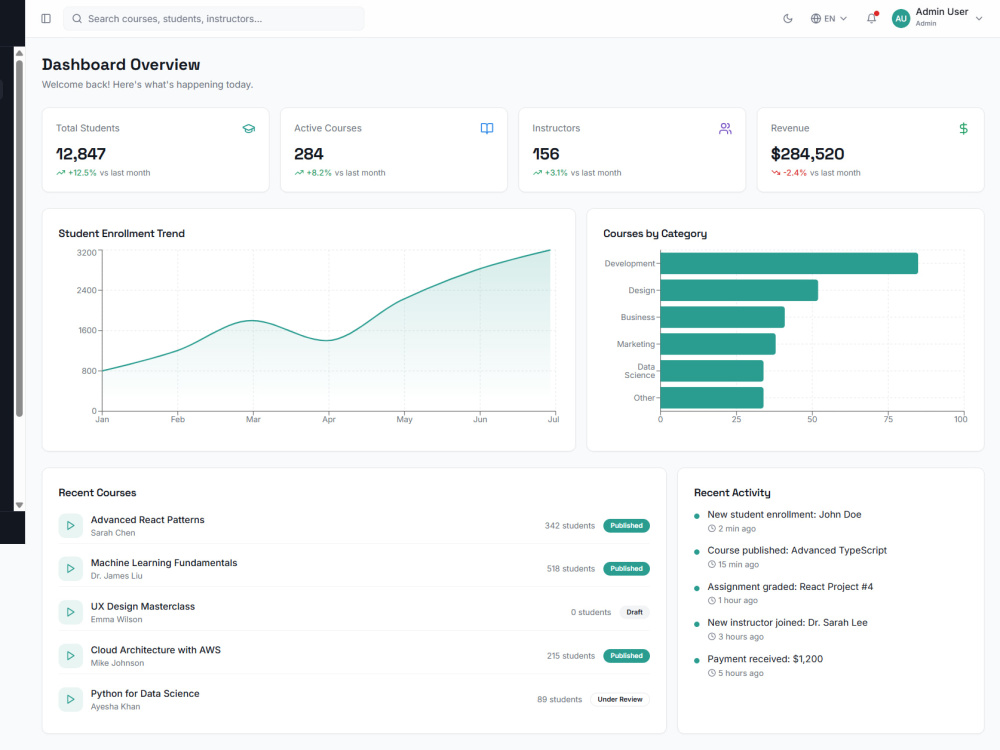Click the -2.4% downward trend icon
Viewport: 1000px width, 750px height.
(776, 173)
